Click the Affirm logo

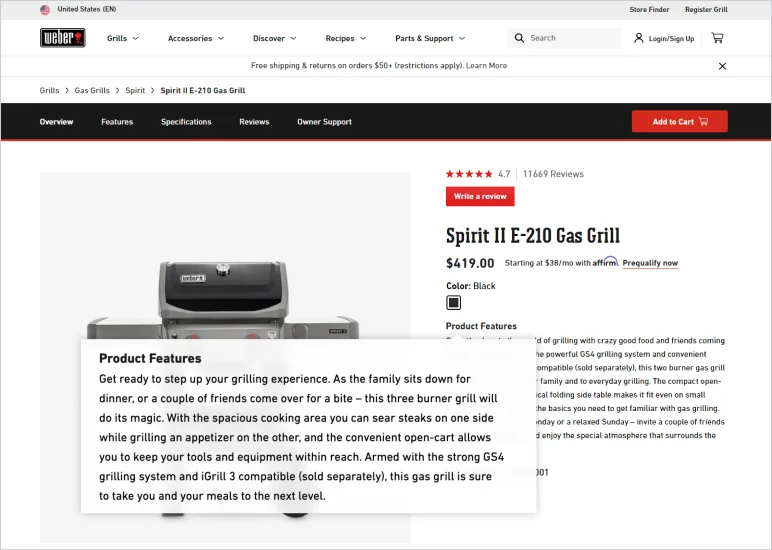[x=605, y=261]
